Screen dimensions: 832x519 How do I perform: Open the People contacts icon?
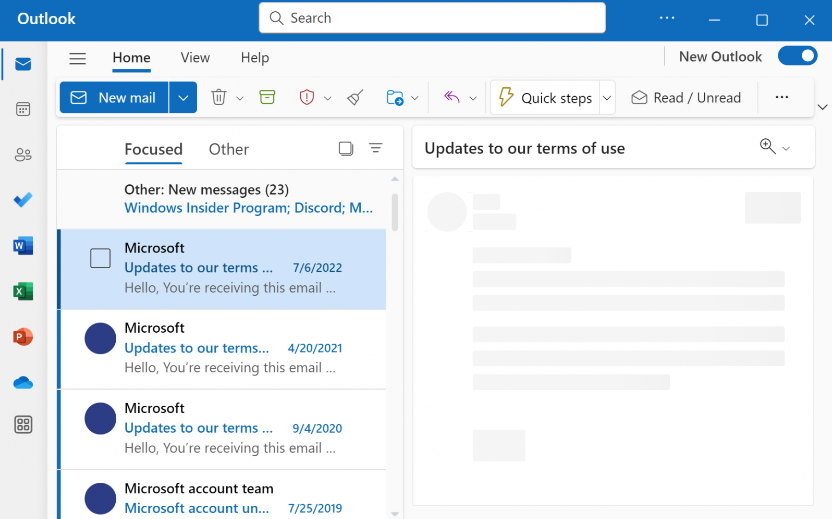[x=23, y=155]
